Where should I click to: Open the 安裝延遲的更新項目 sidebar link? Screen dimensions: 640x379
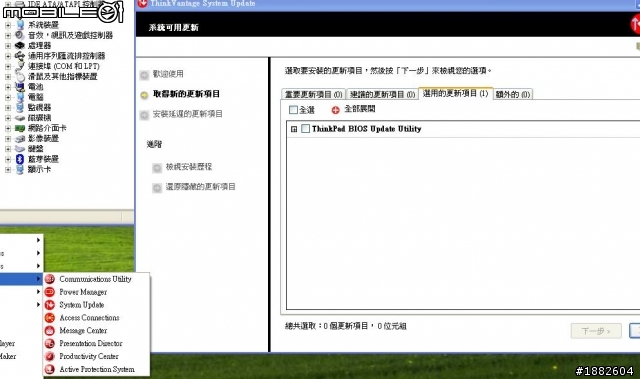tap(187, 114)
